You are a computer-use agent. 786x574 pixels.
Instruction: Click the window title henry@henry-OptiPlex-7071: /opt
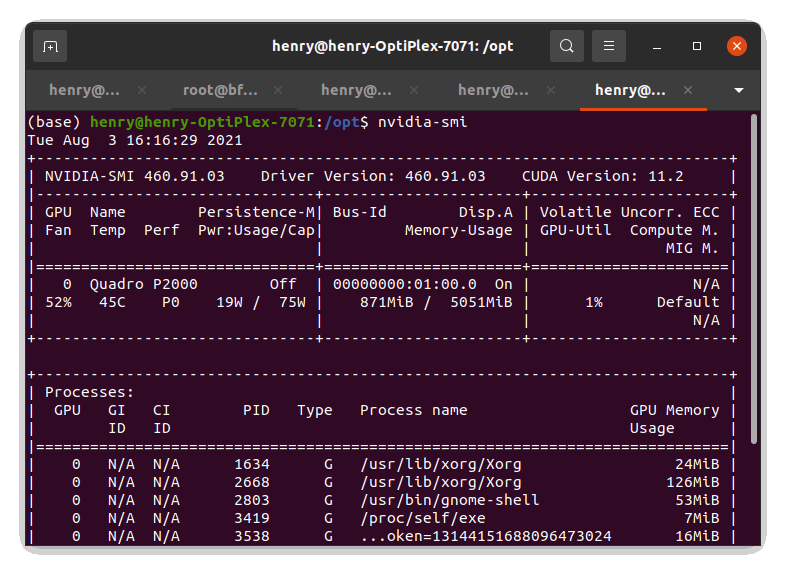[392, 46]
